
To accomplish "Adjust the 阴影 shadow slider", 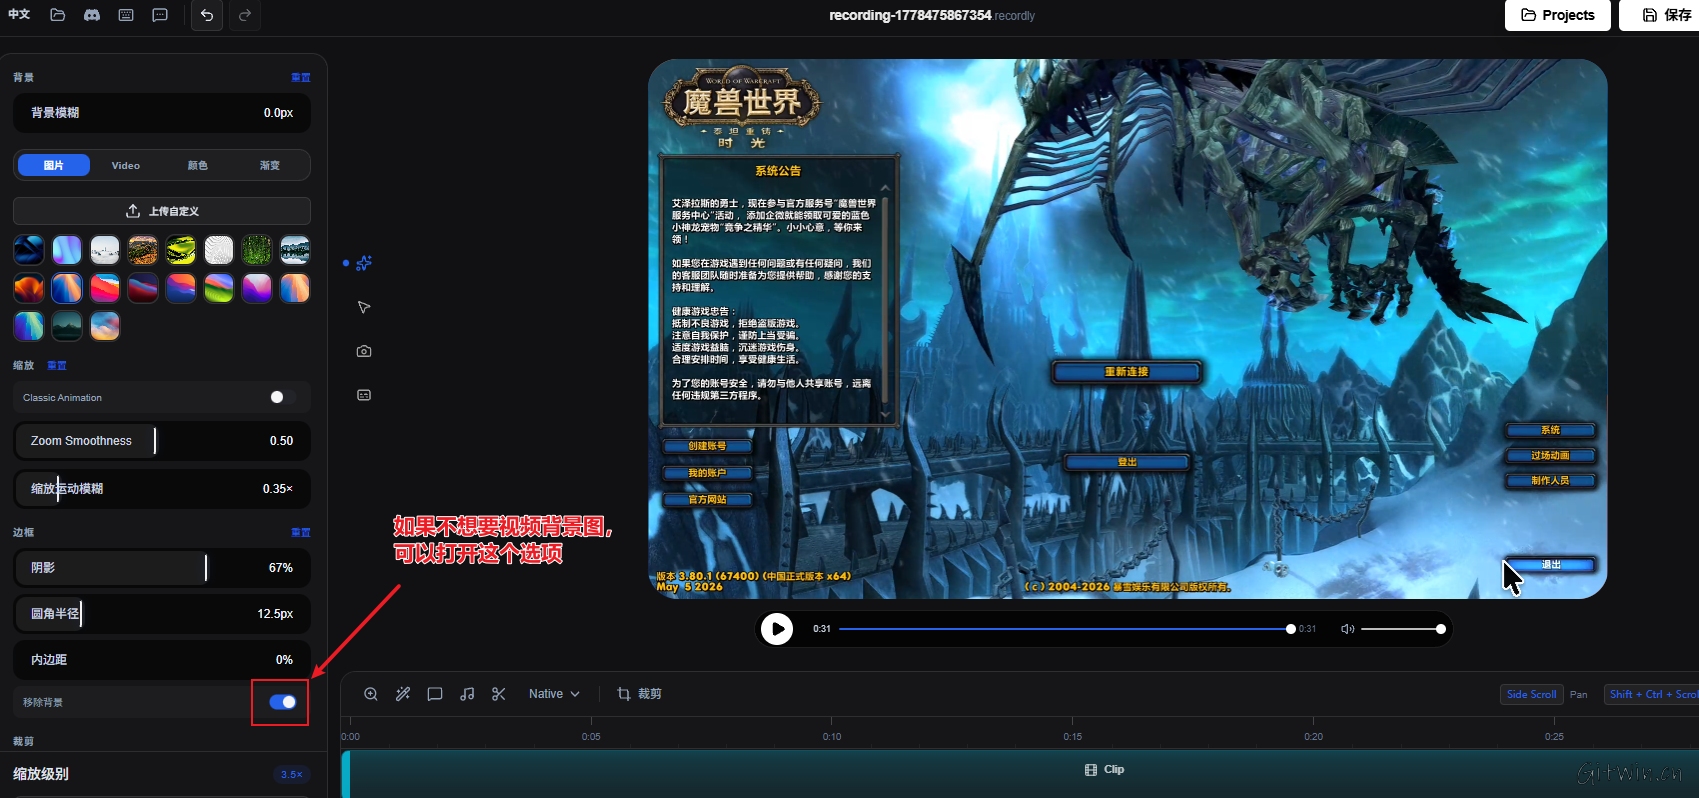I will click(162, 568).
